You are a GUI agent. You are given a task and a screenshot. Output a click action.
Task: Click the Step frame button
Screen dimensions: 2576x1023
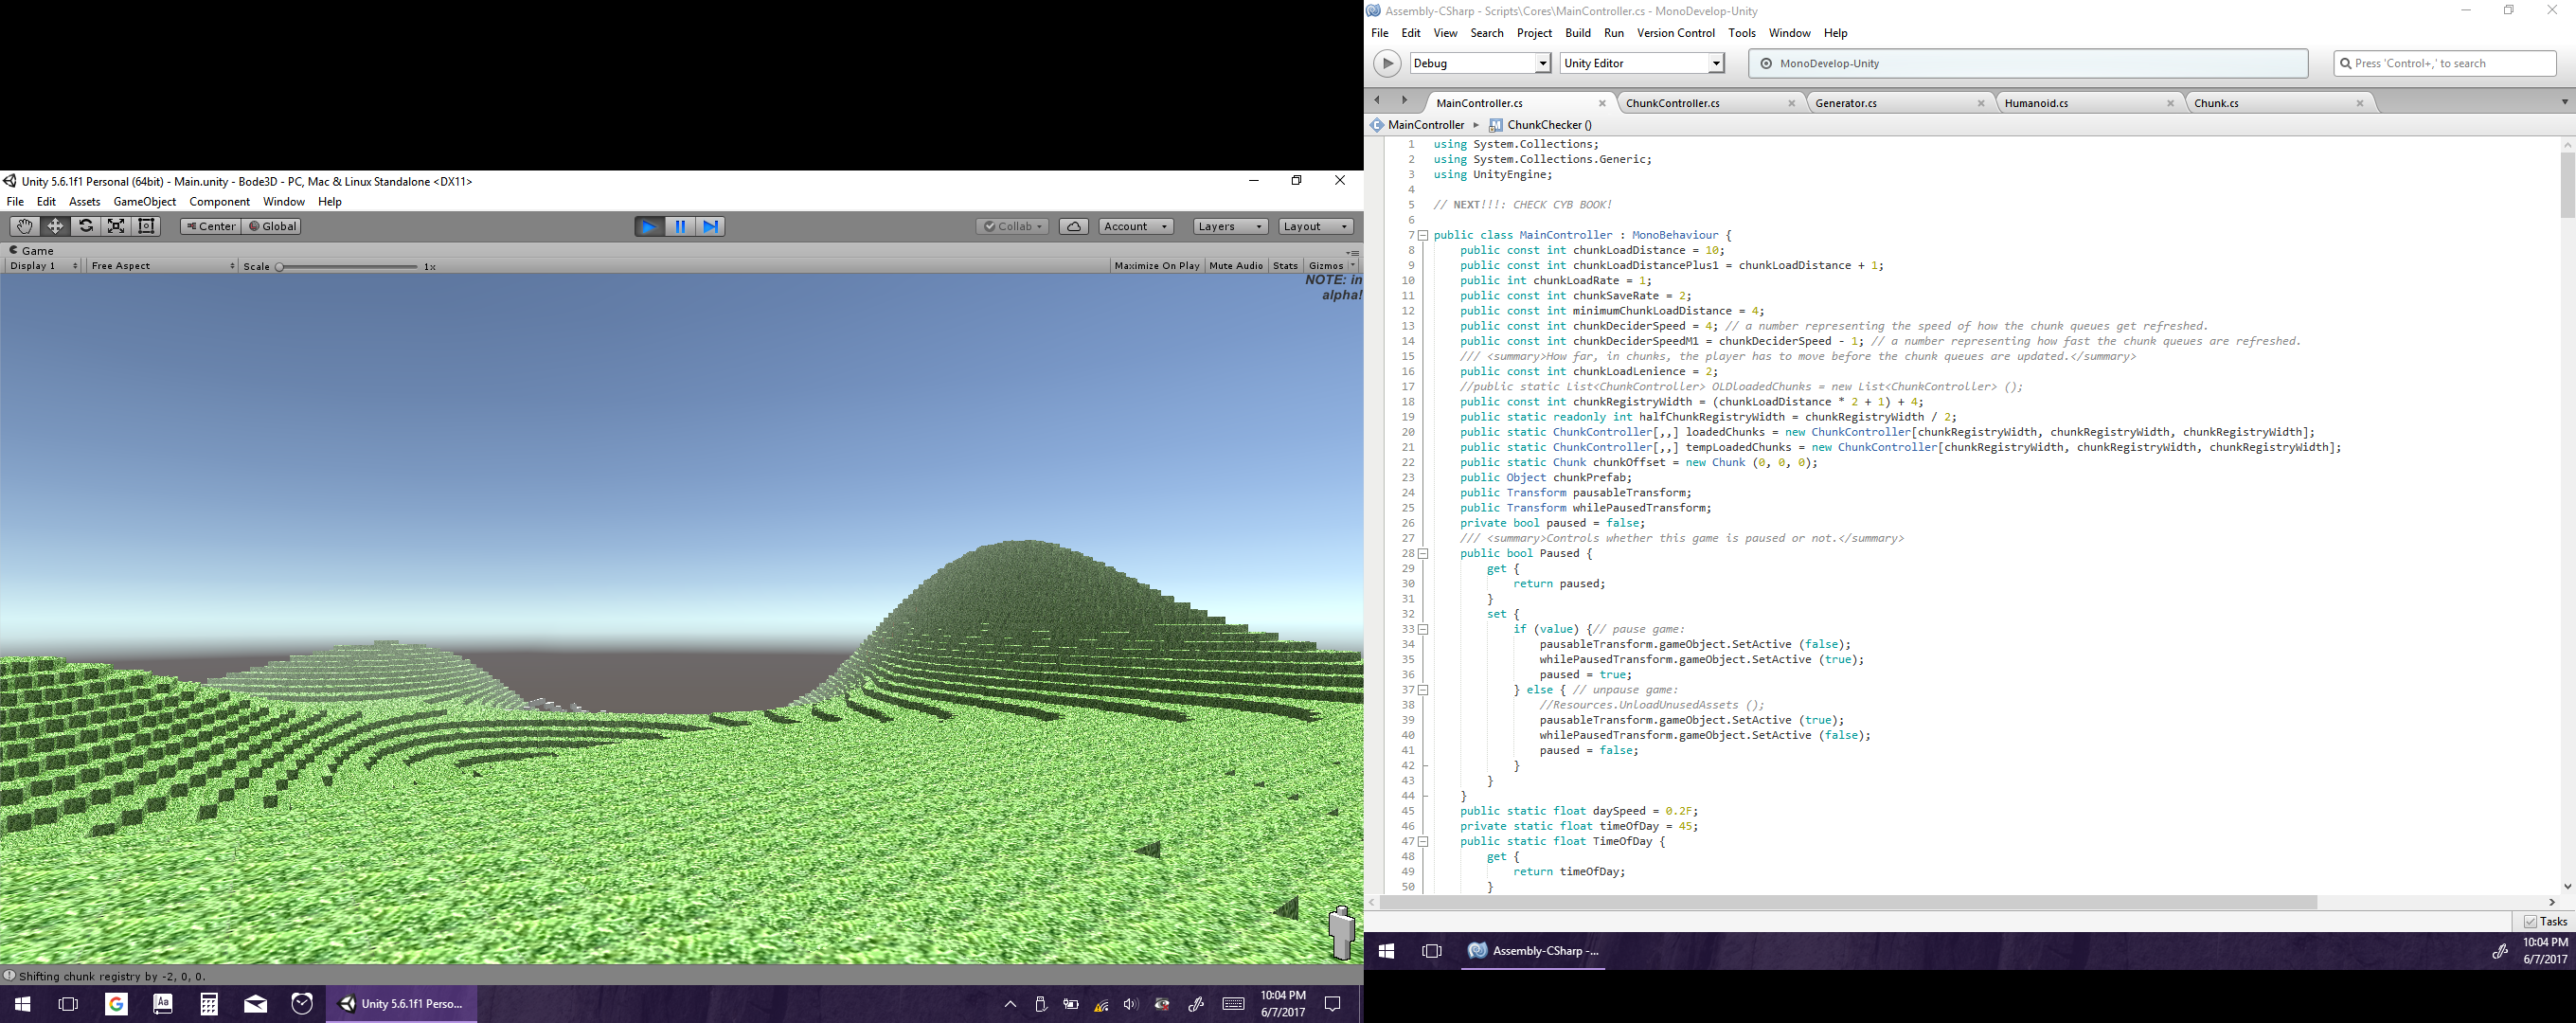coord(710,226)
